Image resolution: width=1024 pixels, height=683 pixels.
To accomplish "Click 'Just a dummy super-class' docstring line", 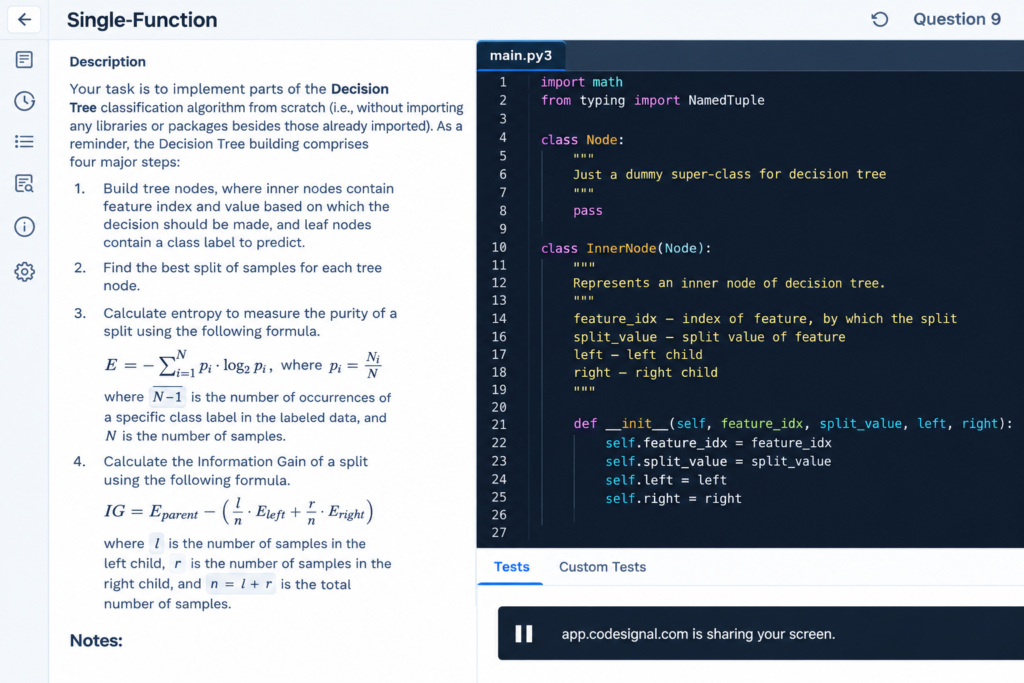I will pyautogui.click(x=729, y=174).
